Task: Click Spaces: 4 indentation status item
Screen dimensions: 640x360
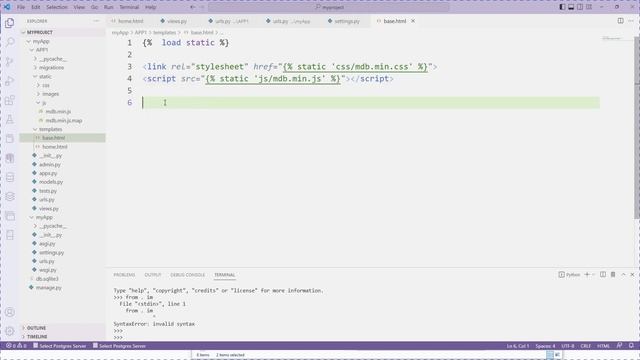Action: [545, 346]
